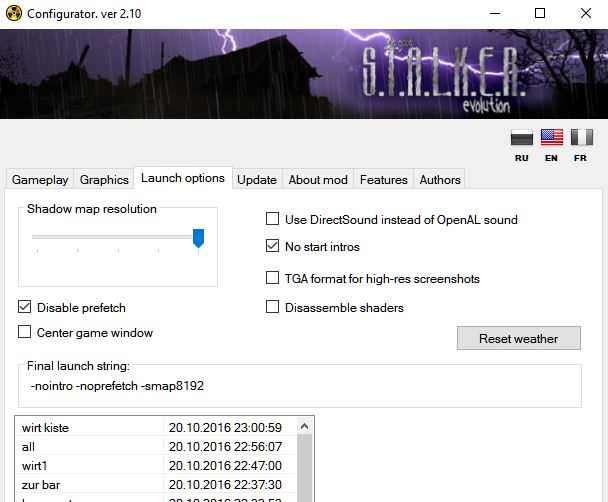Click the Configurator radiation app icon
This screenshot has height=502, width=608.
click(14, 14)
